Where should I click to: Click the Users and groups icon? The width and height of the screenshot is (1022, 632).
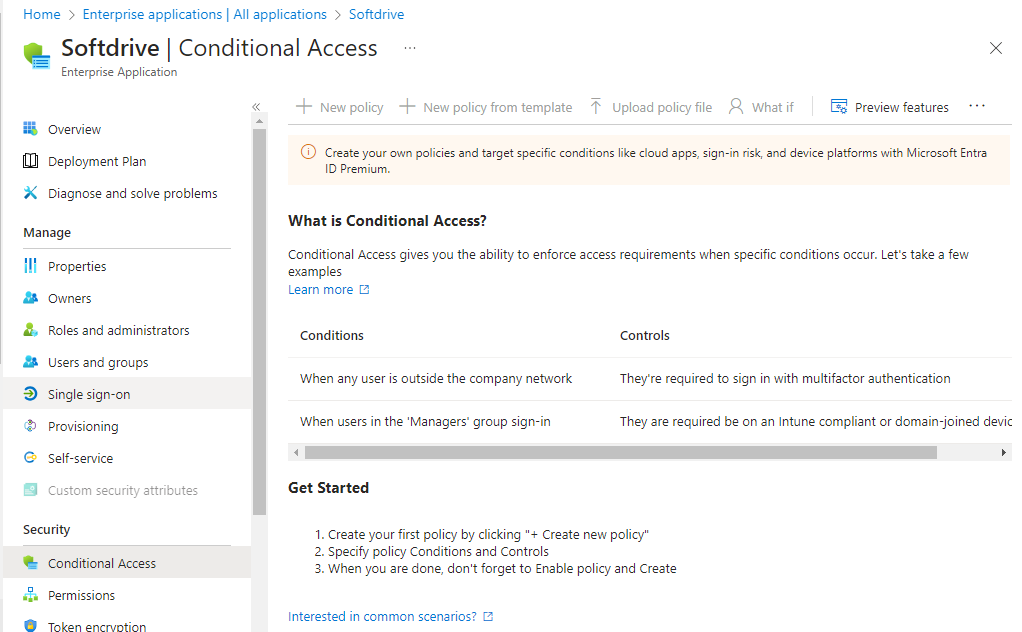30,361
